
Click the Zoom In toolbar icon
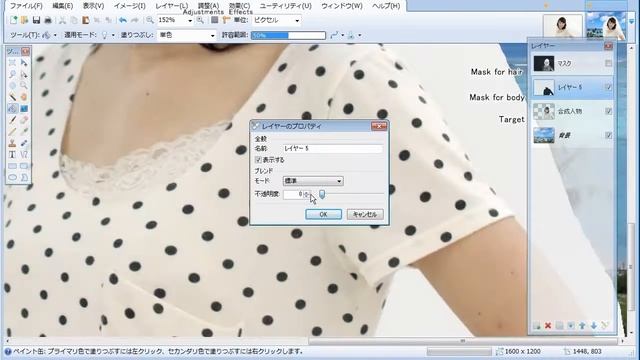coord(200,20)
